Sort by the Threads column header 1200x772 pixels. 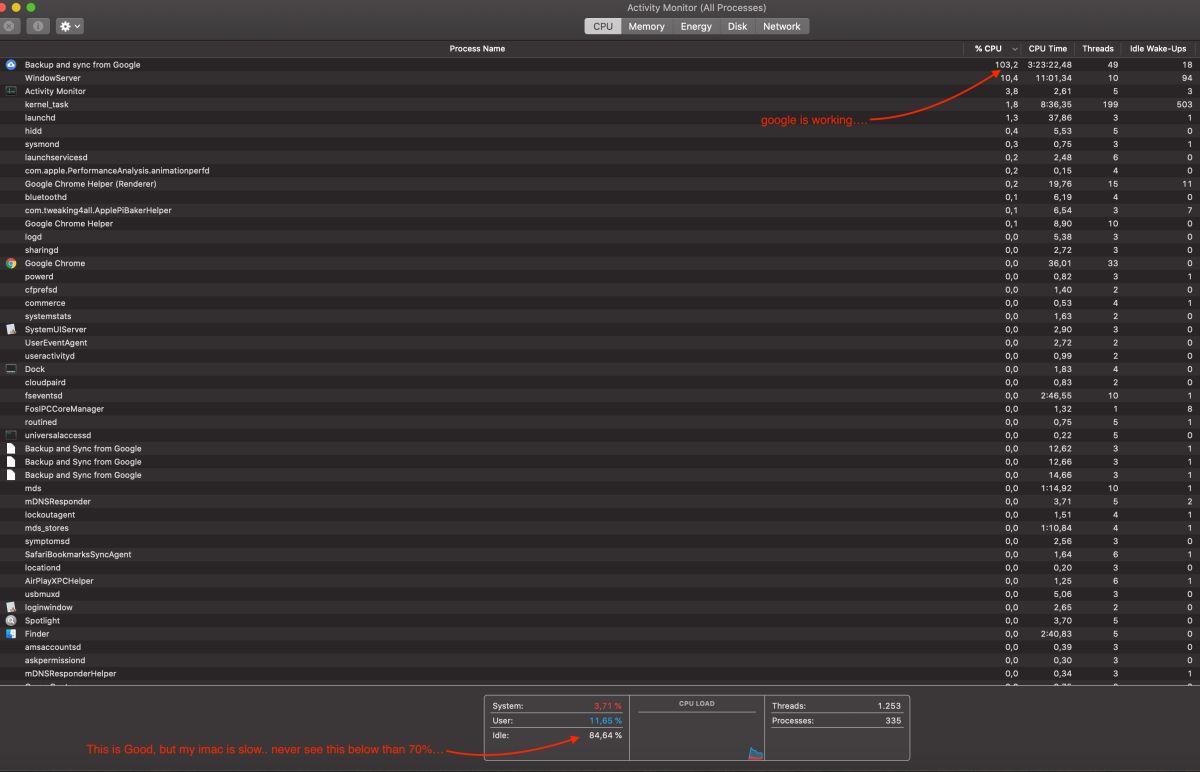[1097, 49]
